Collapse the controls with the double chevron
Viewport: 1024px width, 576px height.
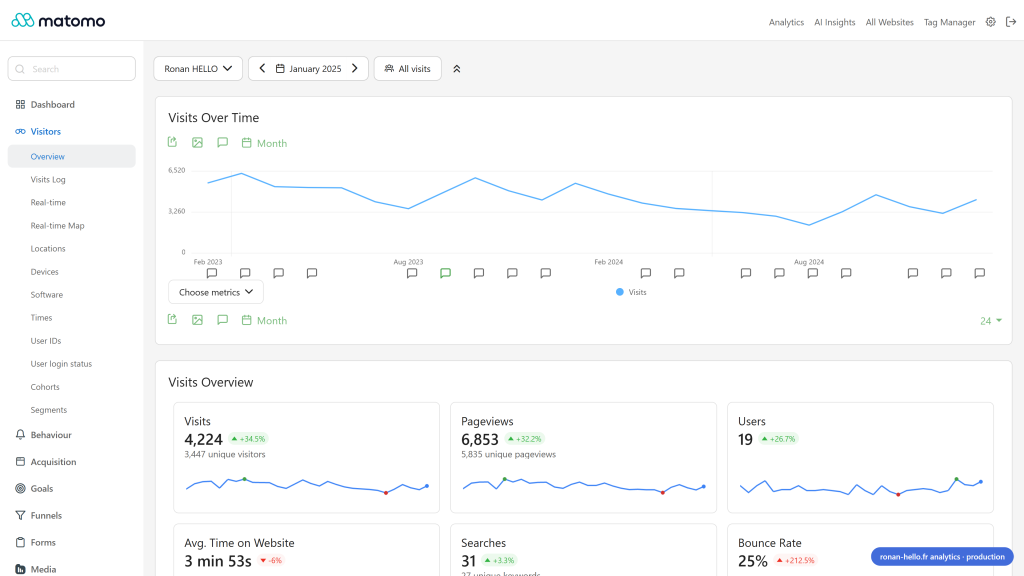point(456,69)
